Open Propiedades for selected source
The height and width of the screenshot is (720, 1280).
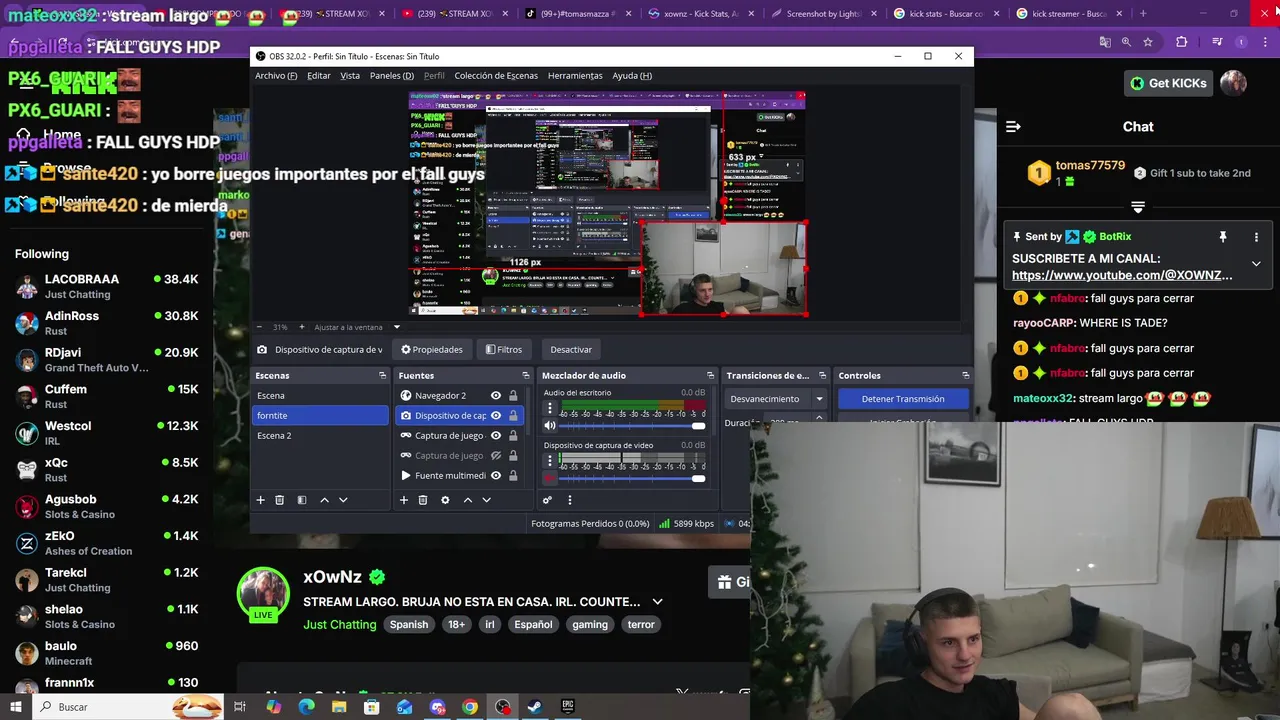pyautogui.click(x=432, y=349)
